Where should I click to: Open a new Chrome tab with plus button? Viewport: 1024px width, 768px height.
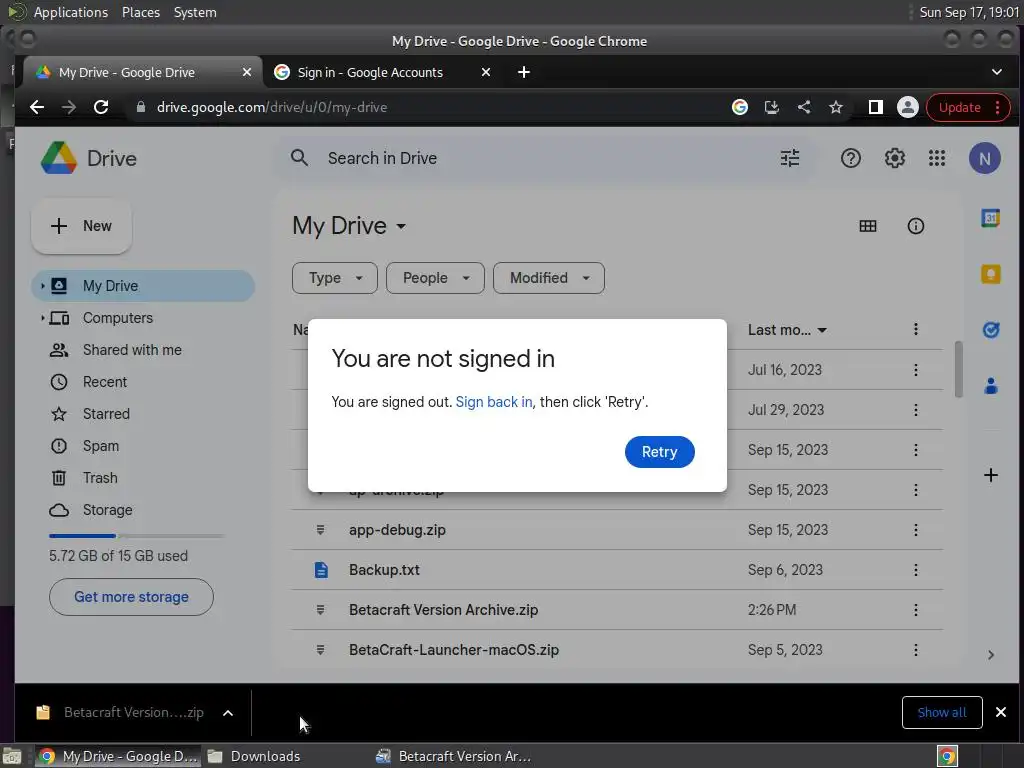coord(524,72)
